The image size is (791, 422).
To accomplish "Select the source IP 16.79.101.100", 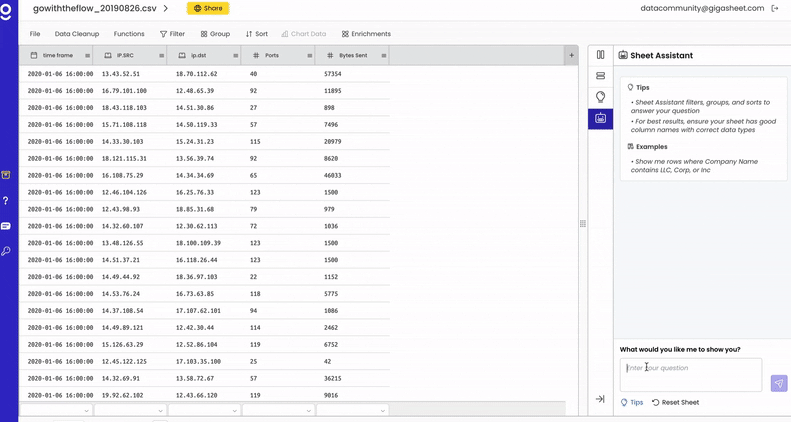I will coord(124,91).
